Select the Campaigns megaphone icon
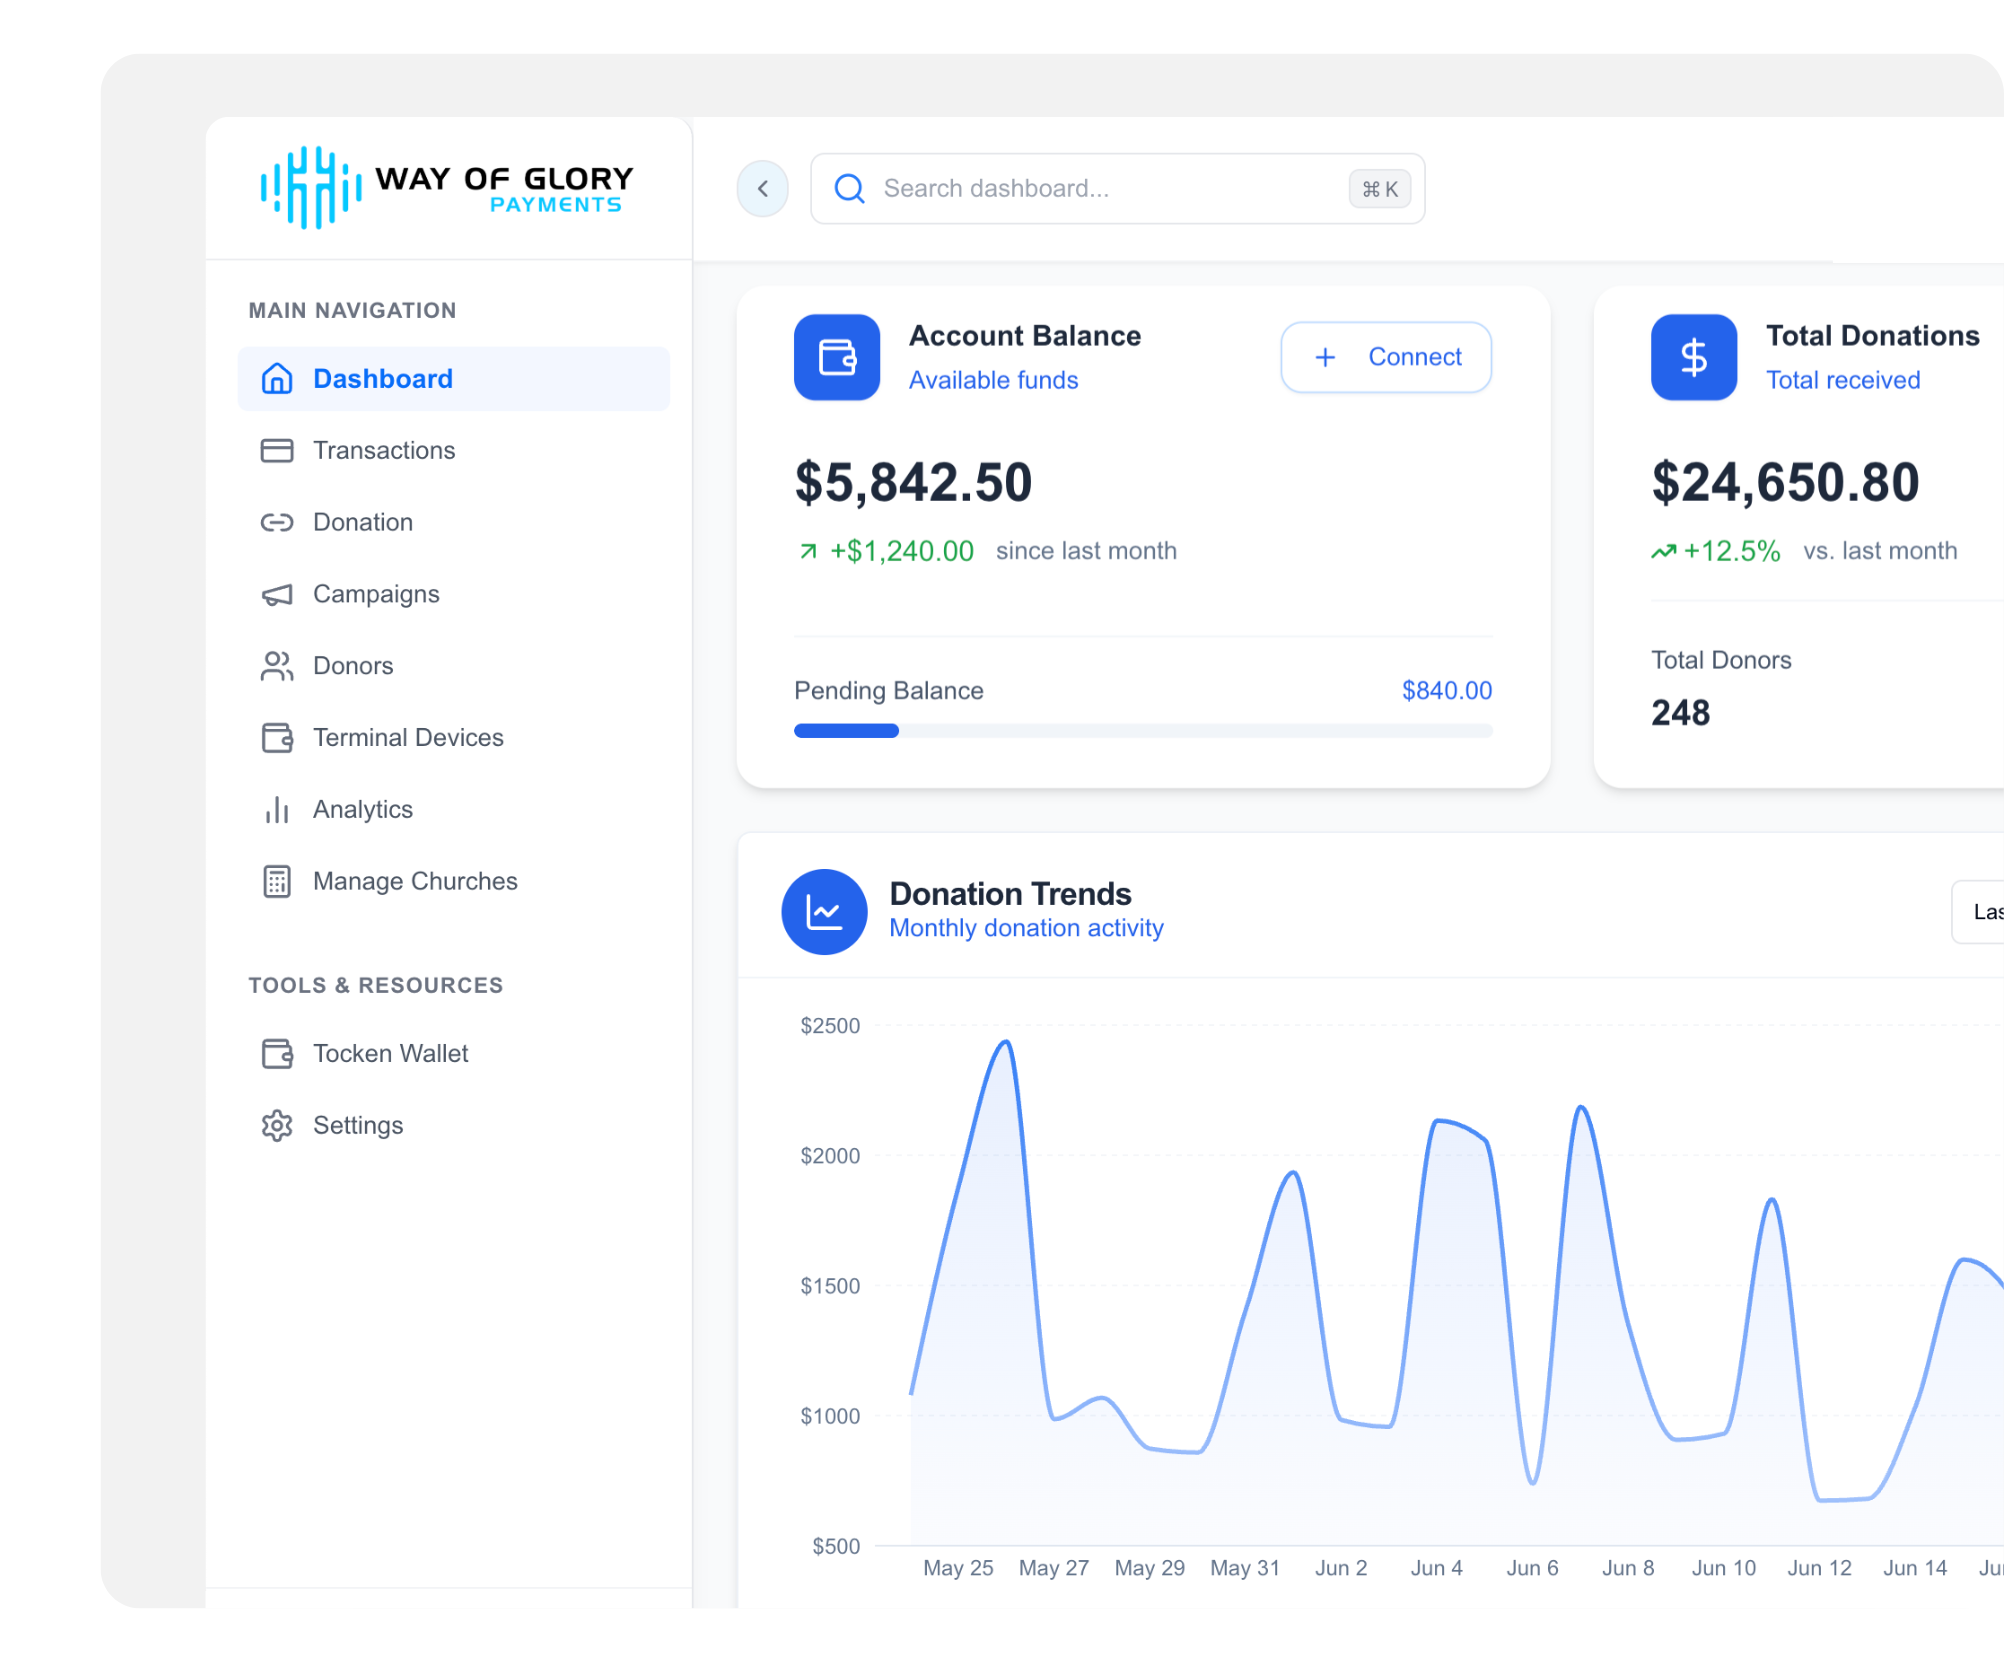Screen dimensions: 2004x1662 pyautogui.click(x=276, y=593)
